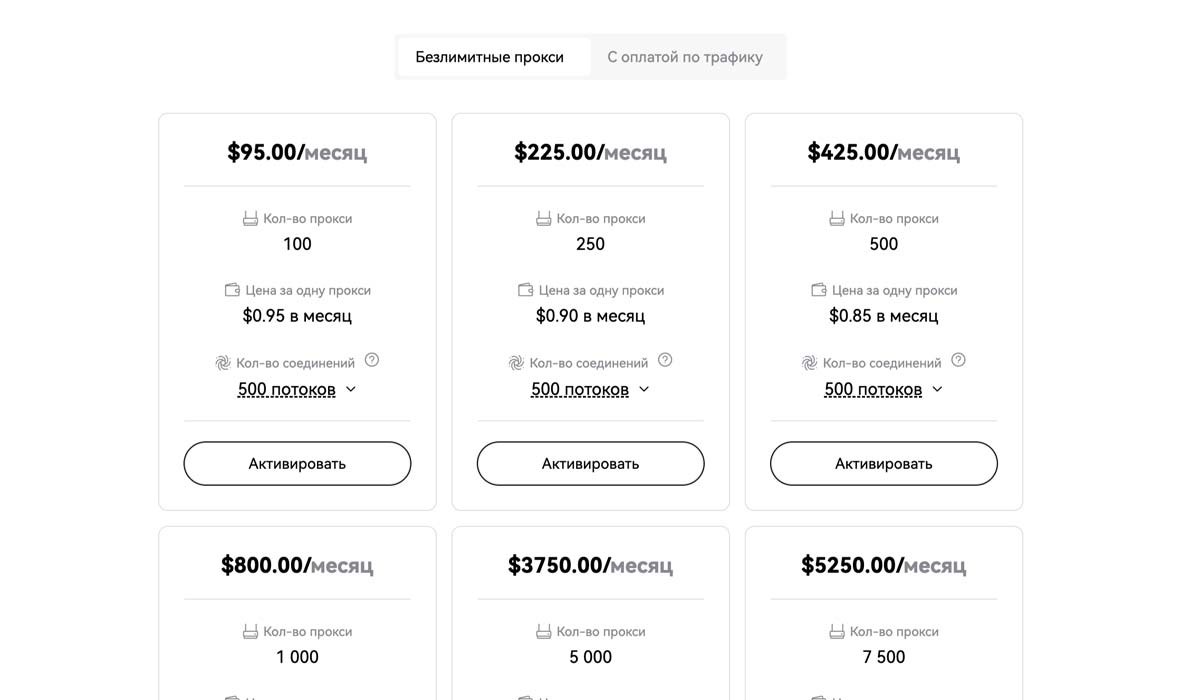Activate the $425.00 per month plan
The width and height of the screenshot is (1200, 700).
(x=883, y=464)
